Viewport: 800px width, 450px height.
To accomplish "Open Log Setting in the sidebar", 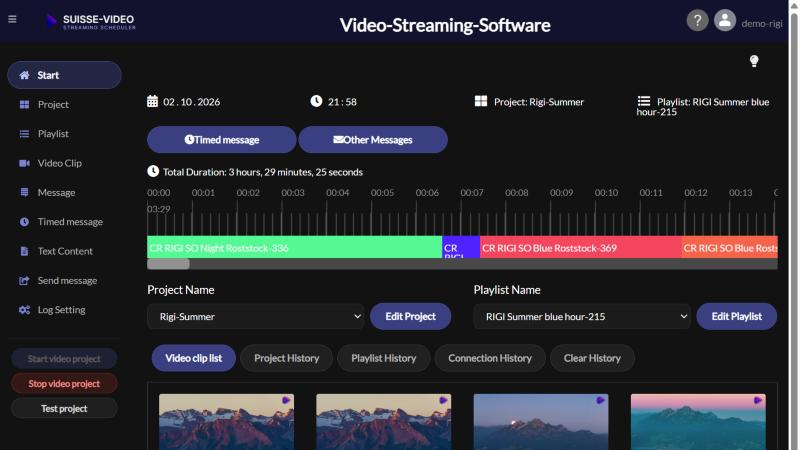I will coord(64,310).
